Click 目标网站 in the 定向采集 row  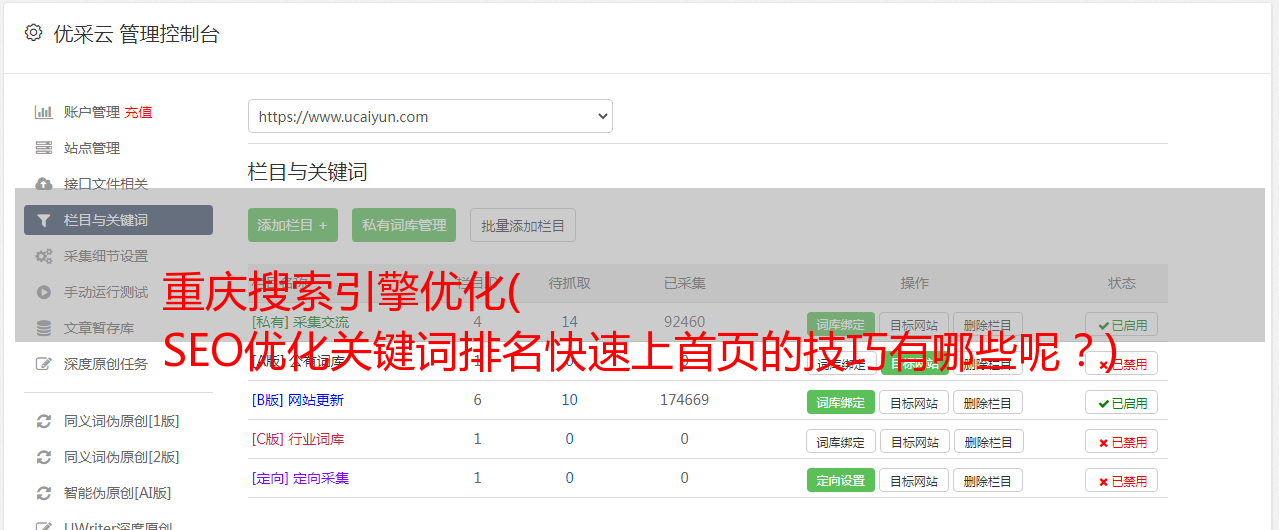coord(914,480)
